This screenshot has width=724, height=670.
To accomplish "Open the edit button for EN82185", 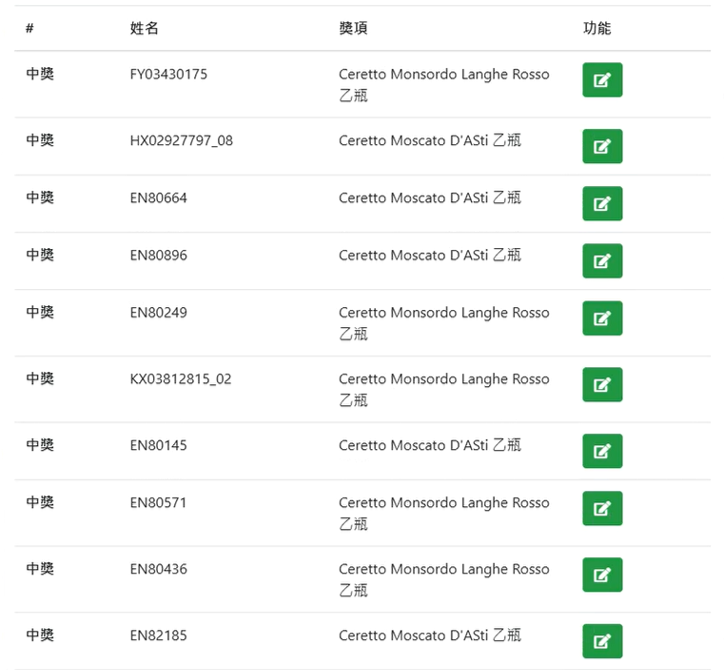I will (602, 641).
